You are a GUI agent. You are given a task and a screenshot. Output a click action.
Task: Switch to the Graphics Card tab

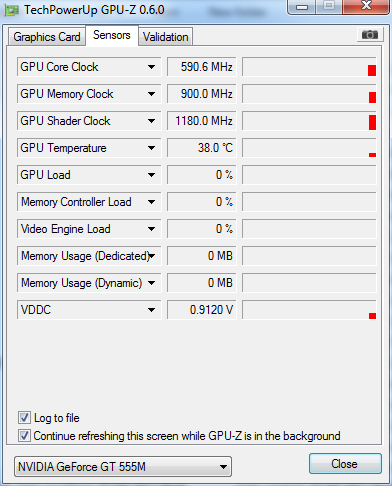pyautogui.click(x=47, y=37)
